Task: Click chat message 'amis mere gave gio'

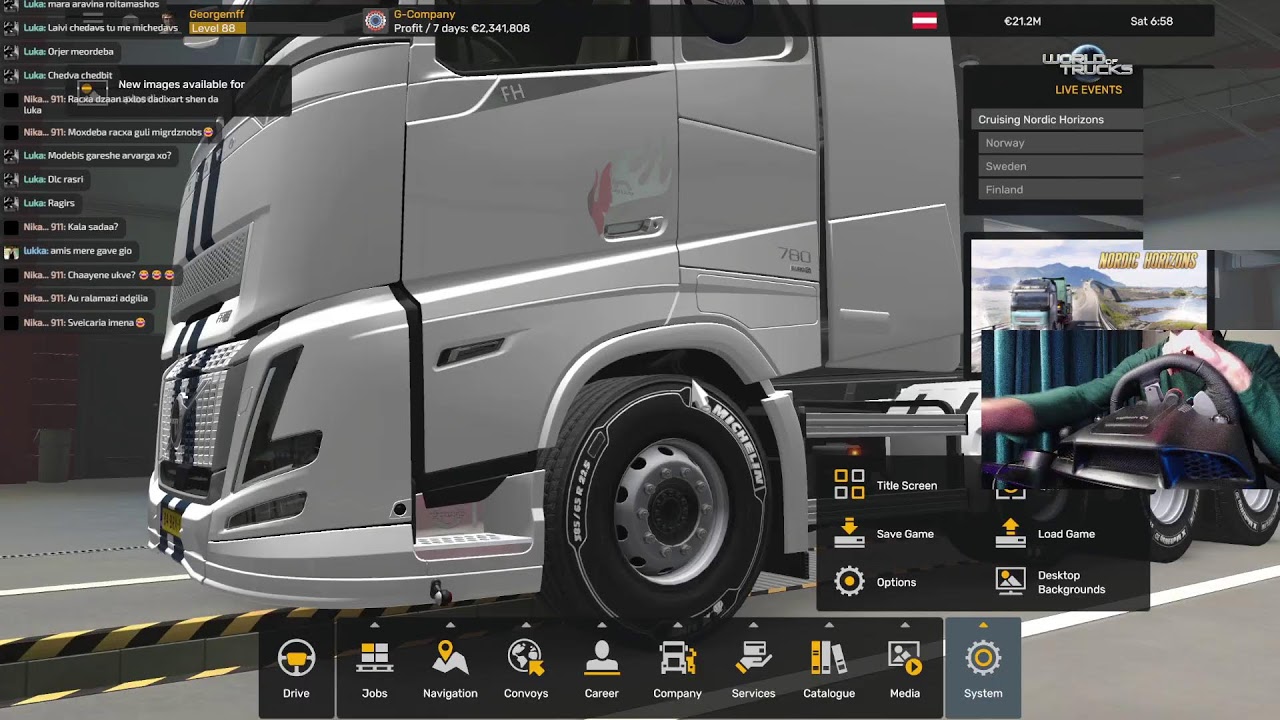Action: pos(91,251)
